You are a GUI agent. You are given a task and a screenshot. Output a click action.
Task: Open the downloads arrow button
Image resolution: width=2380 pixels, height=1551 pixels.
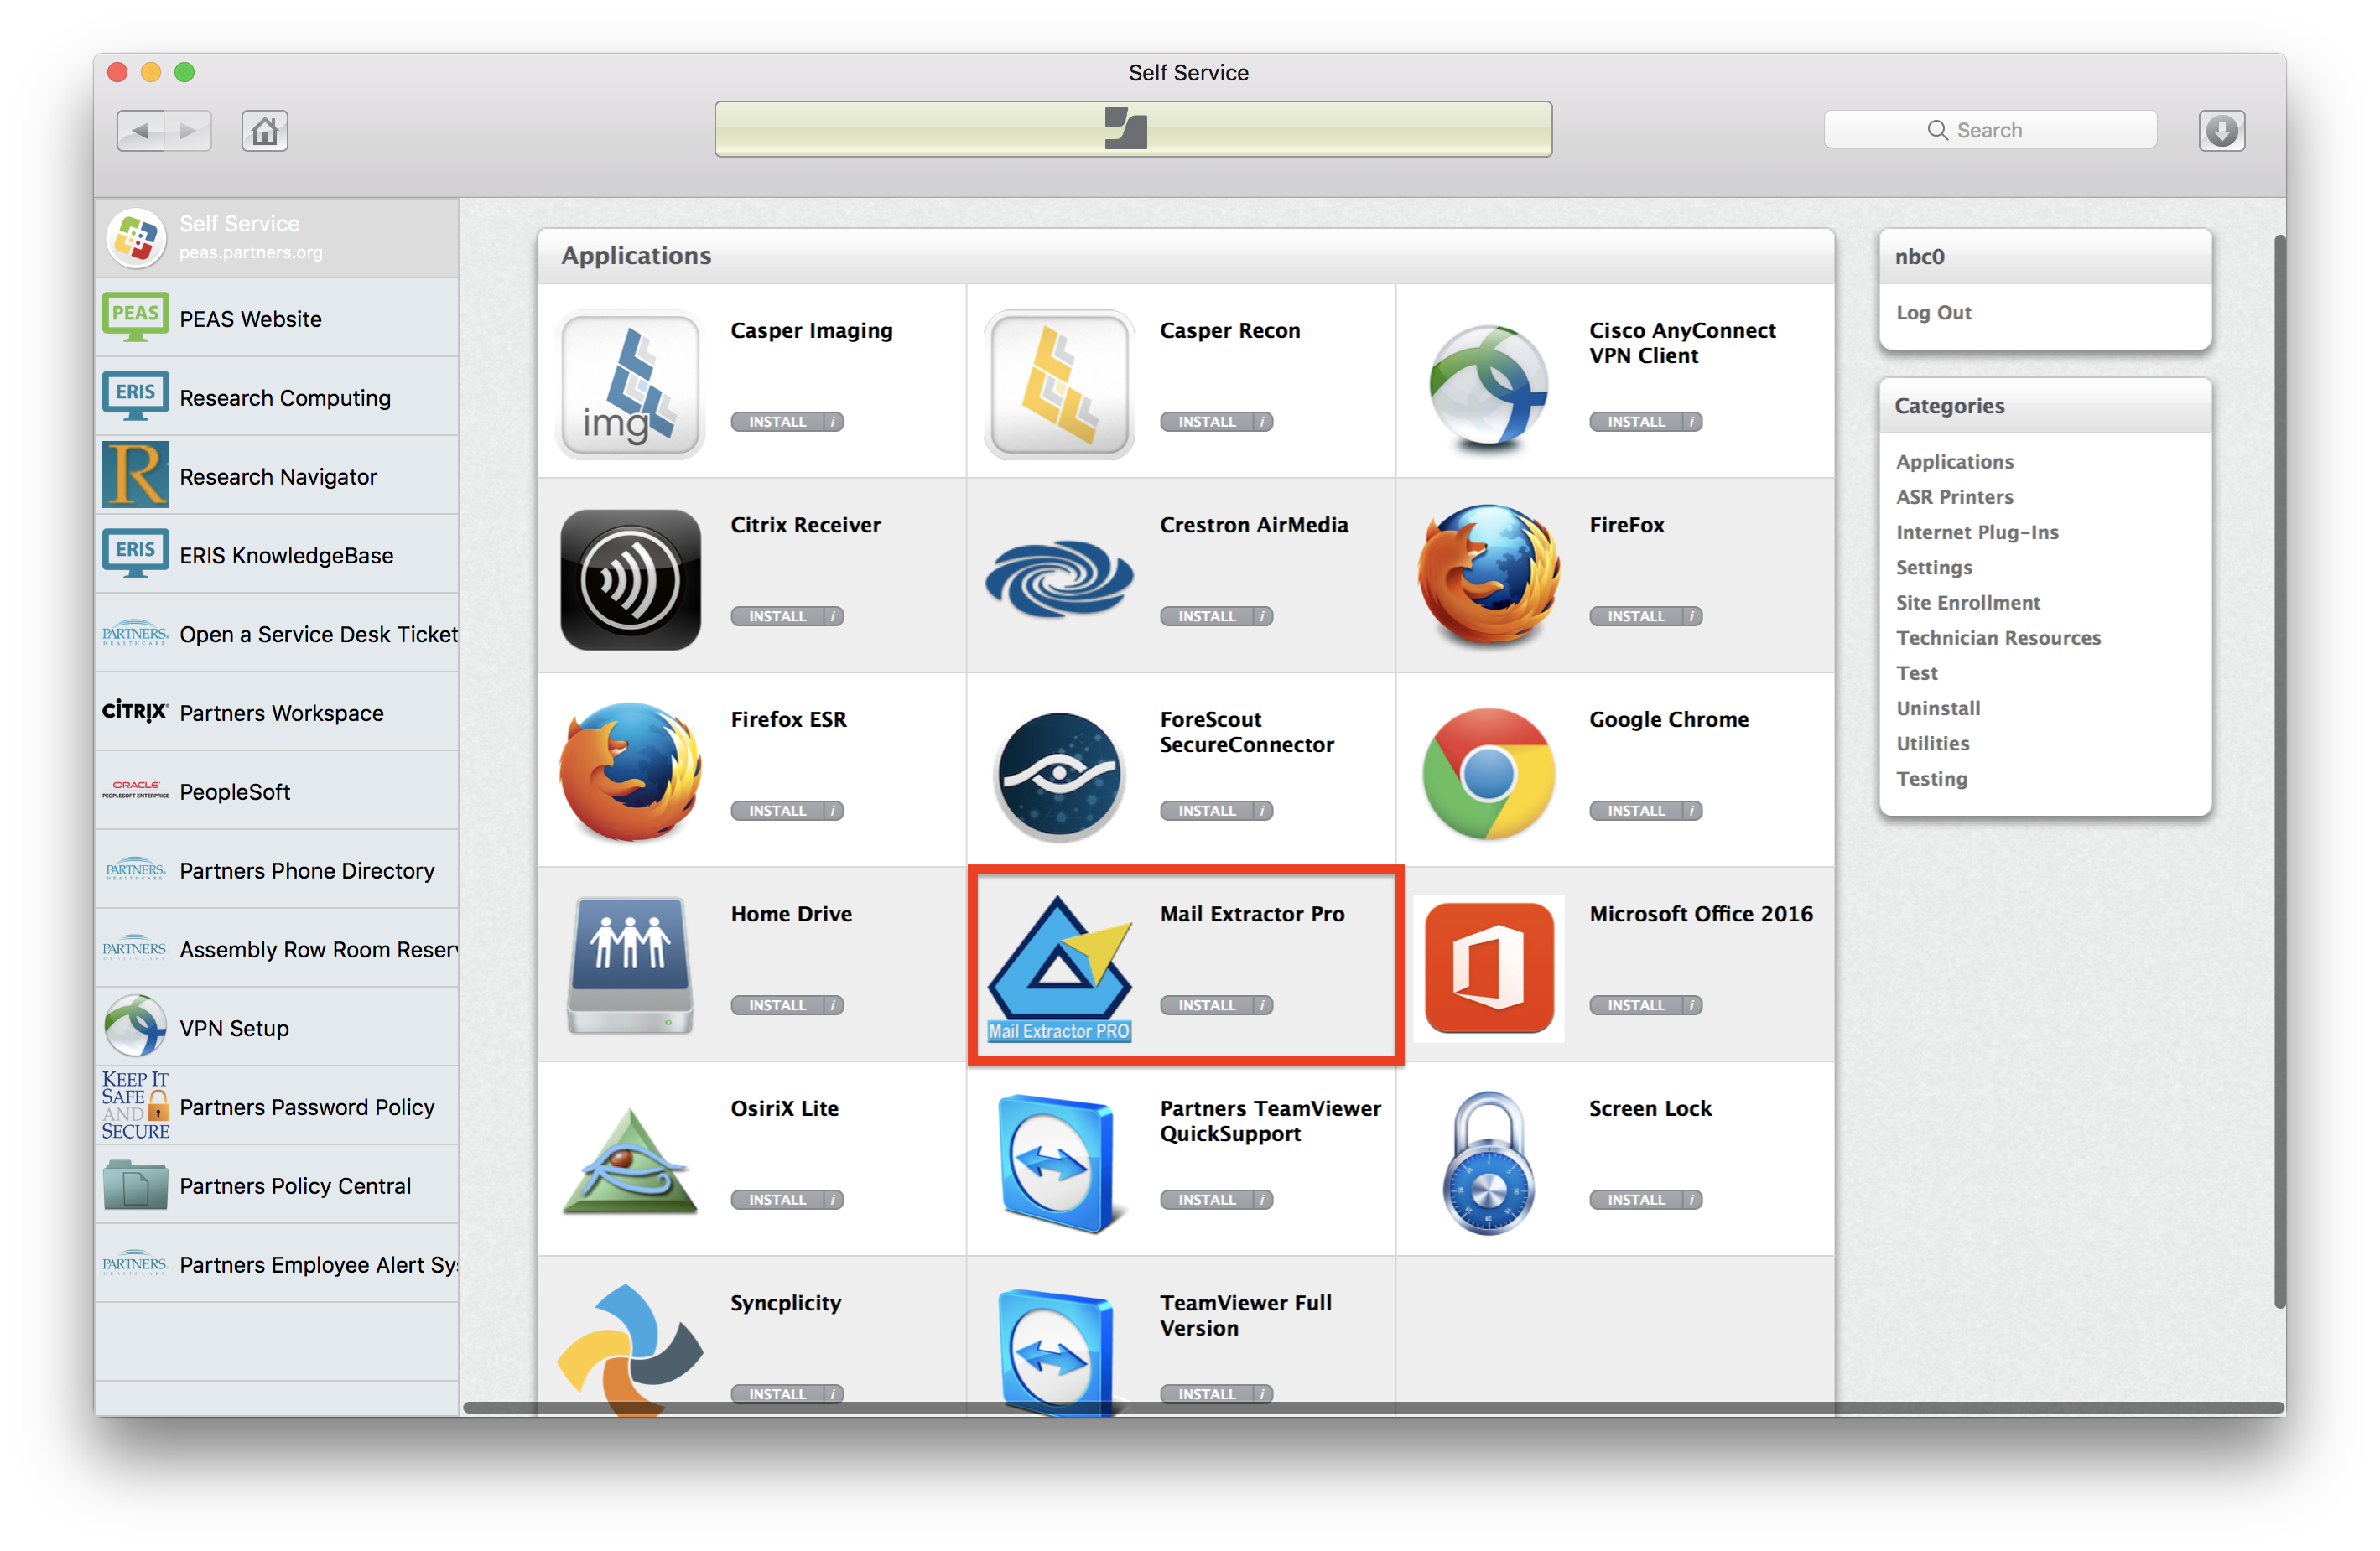[2221, 131]
